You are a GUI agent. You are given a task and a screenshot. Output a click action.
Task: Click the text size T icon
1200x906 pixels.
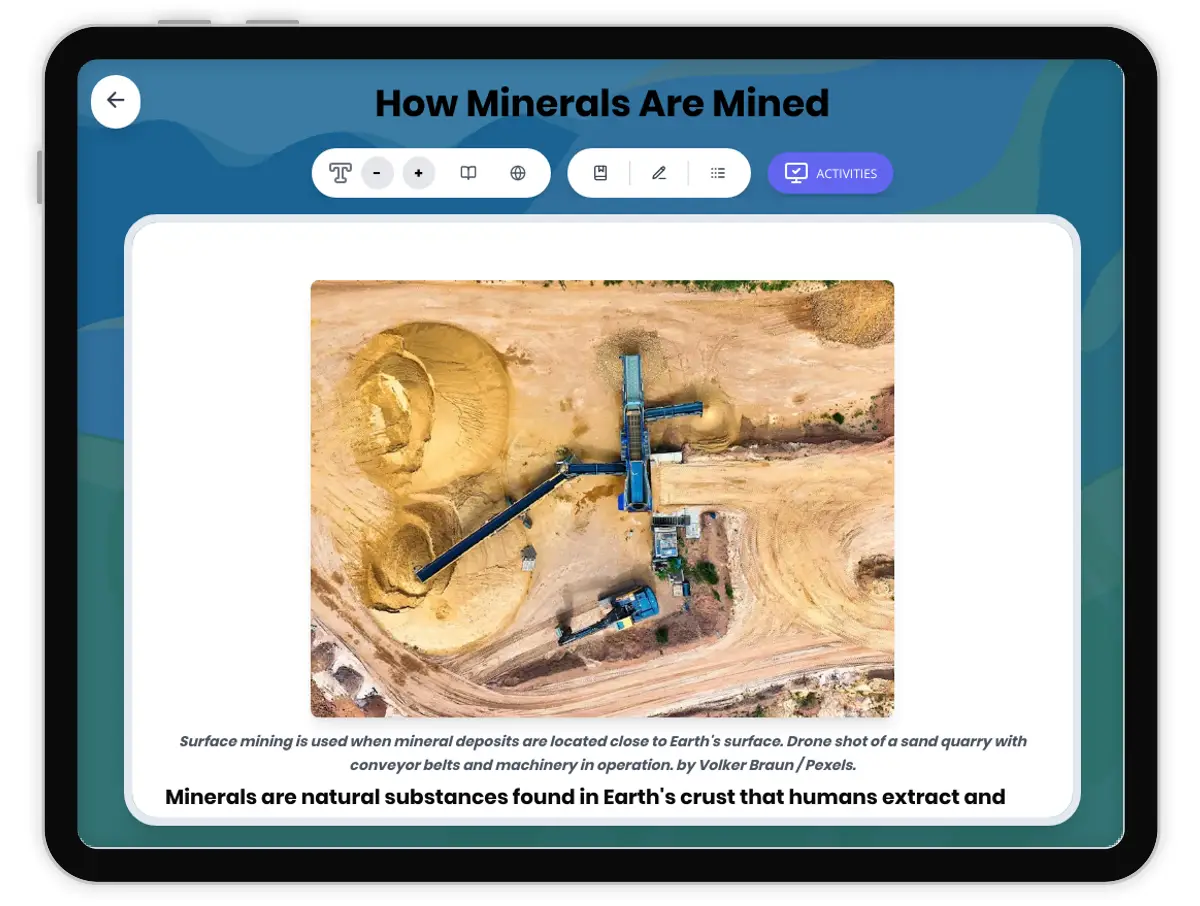[340, 173]
